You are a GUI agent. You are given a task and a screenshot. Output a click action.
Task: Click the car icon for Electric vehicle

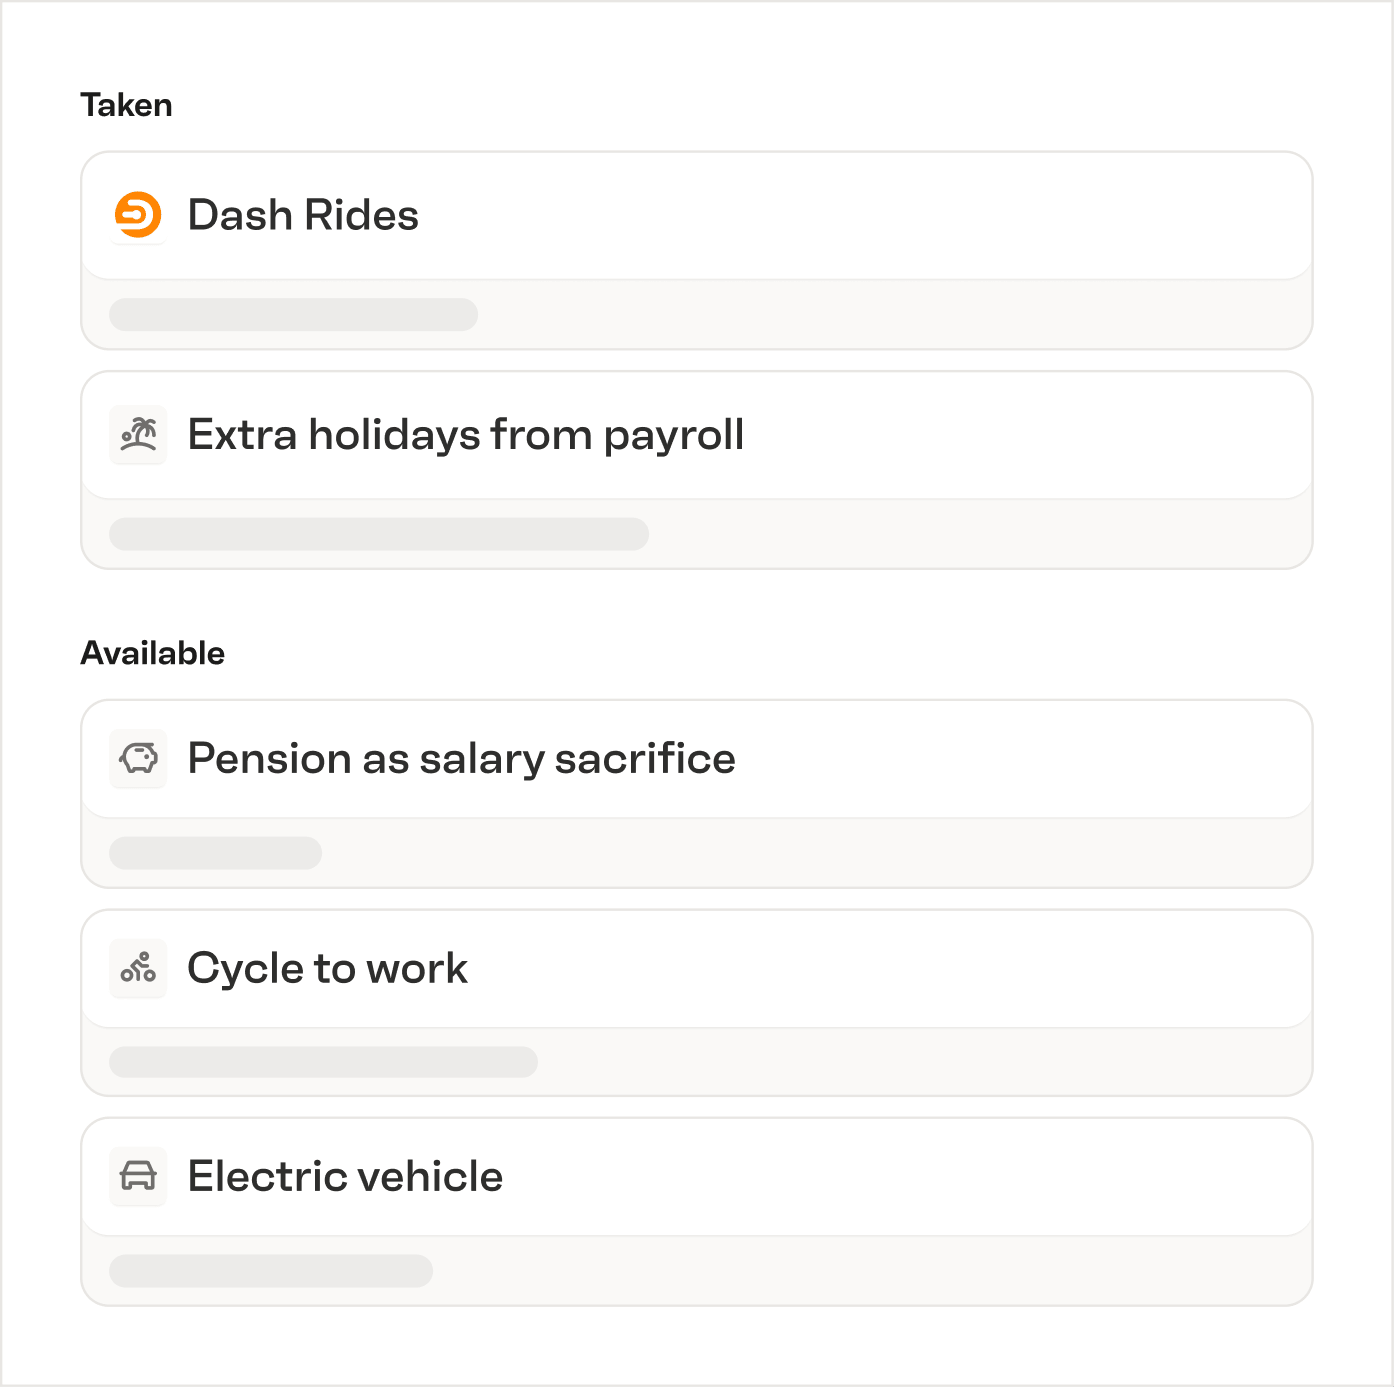pos(138,1176)
